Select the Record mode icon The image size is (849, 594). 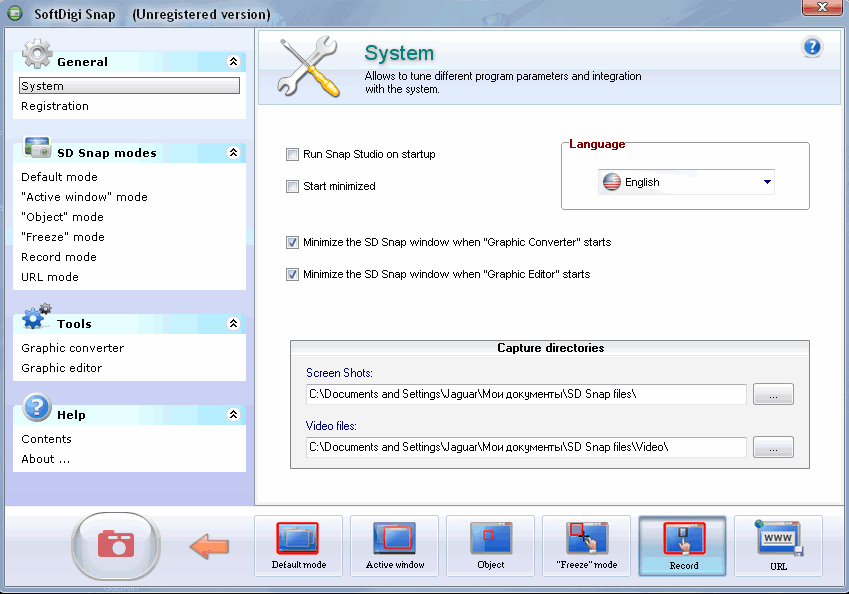click(x=683, y=546)
